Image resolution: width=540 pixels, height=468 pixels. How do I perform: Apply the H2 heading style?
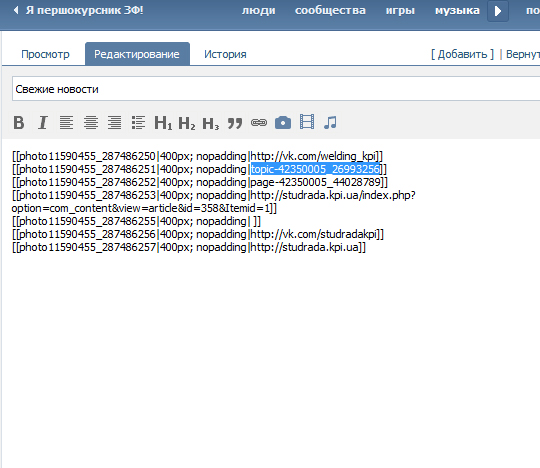187,123
